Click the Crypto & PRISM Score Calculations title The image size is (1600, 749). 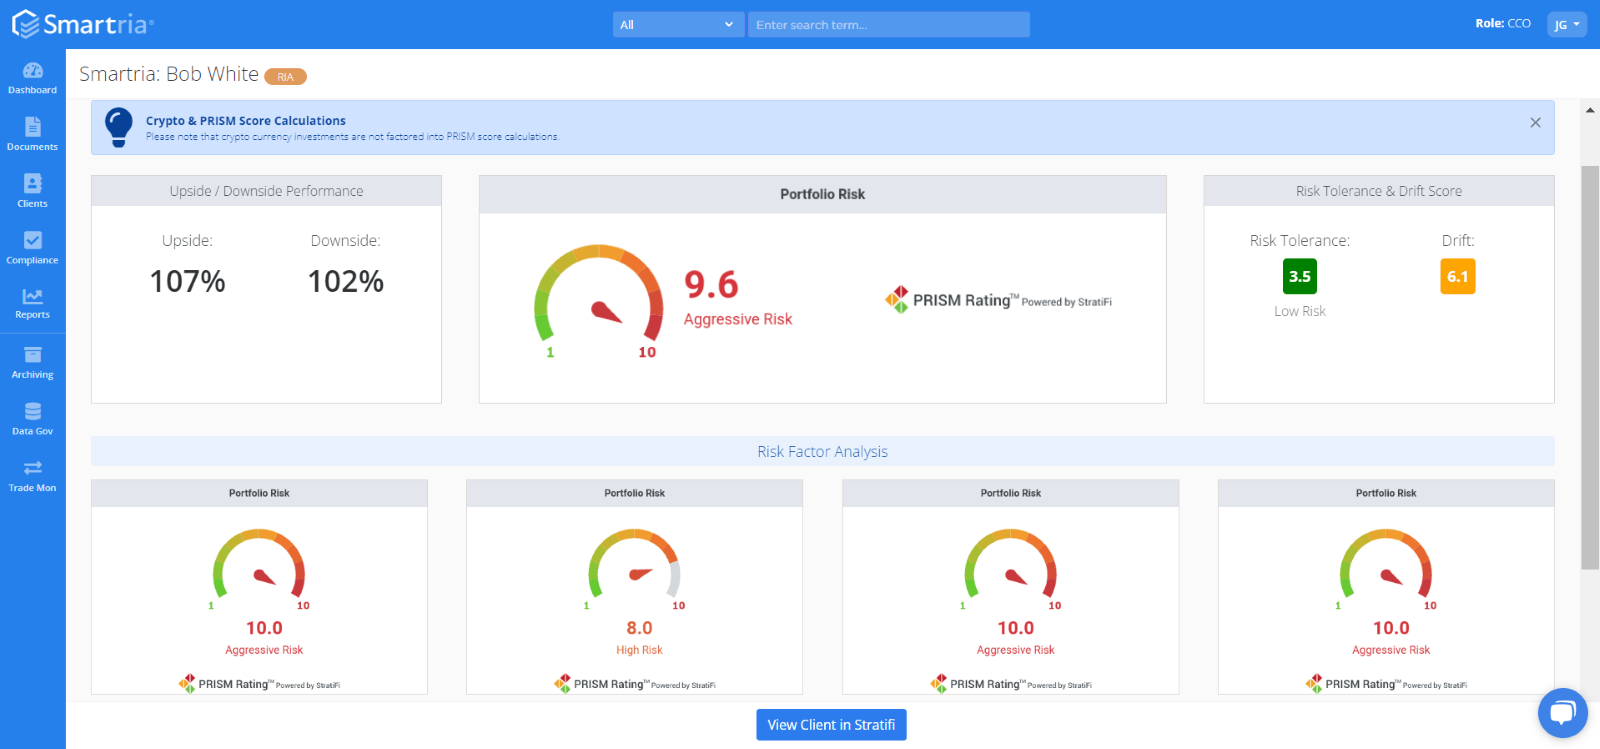click(x=246, y=121)
